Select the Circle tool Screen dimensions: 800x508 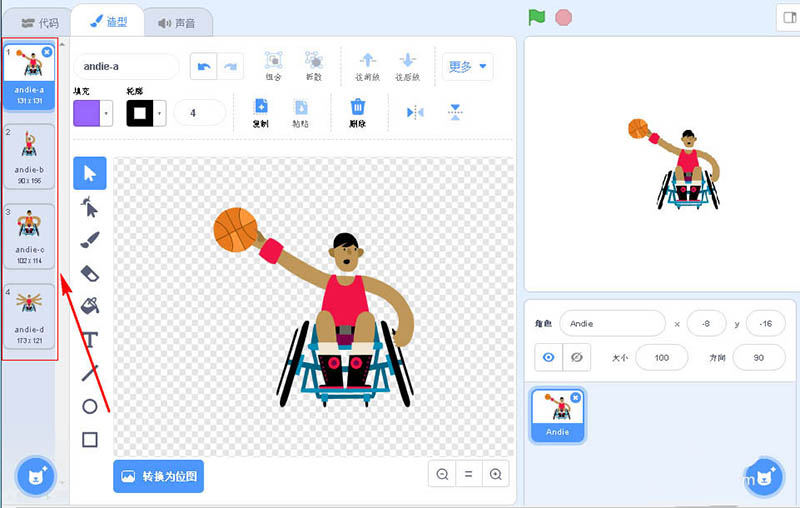click(x=90, y=407)
